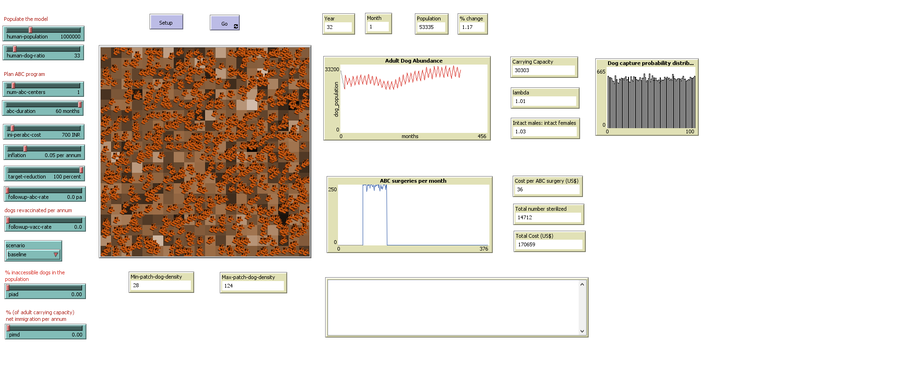Click the Populate the model heading
This screenshot has width=900, height=384.
[x=26, y=19]
